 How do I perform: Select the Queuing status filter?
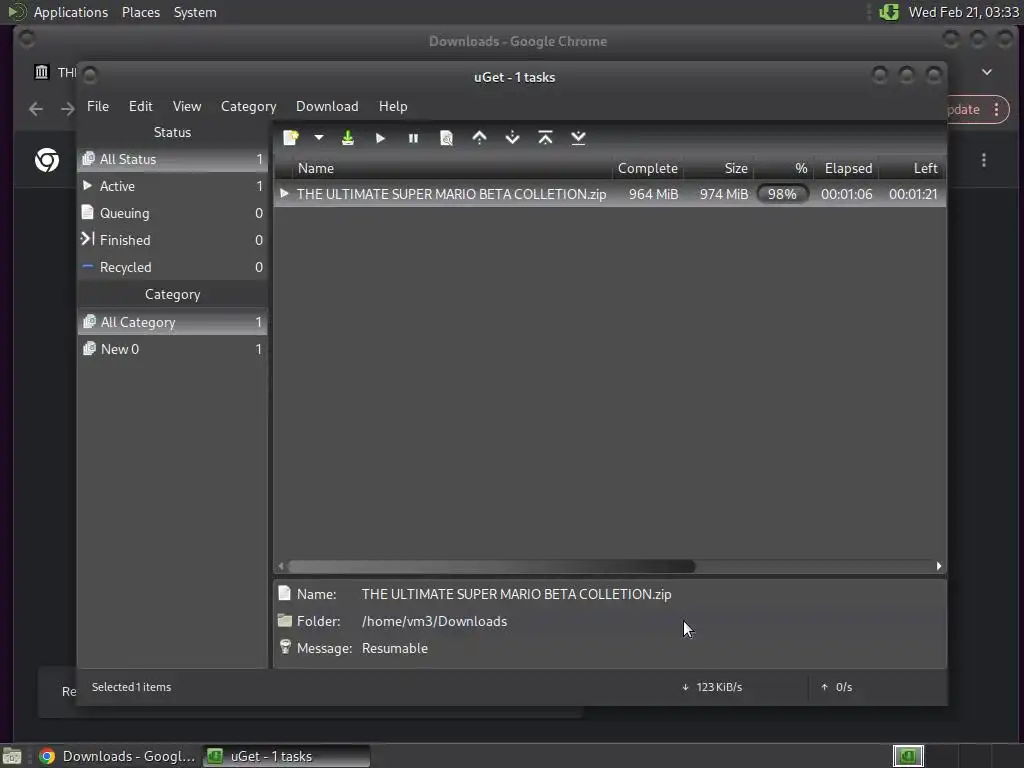pyautogui.click(x=172, y=213)
